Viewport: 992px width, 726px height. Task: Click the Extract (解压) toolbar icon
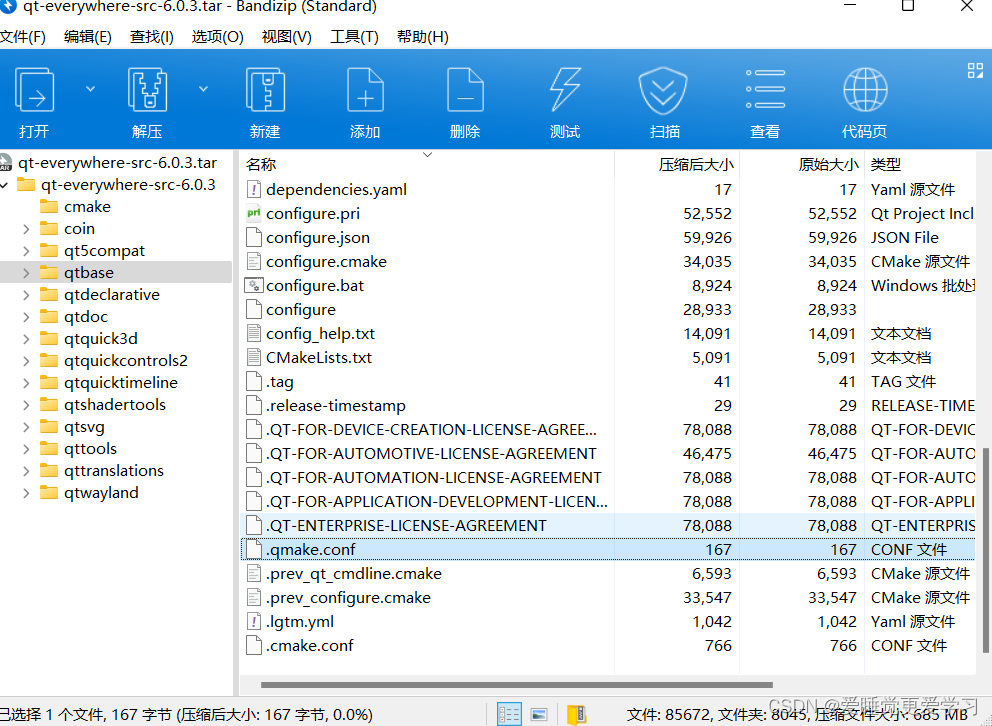pyautogui.click(x=147, y=90)
